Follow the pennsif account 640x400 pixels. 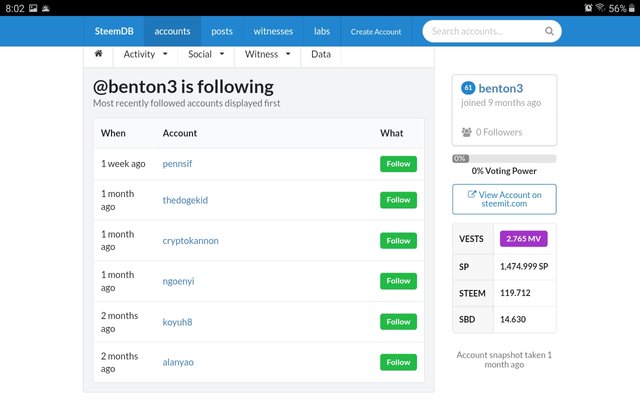(x=398, y=164)
